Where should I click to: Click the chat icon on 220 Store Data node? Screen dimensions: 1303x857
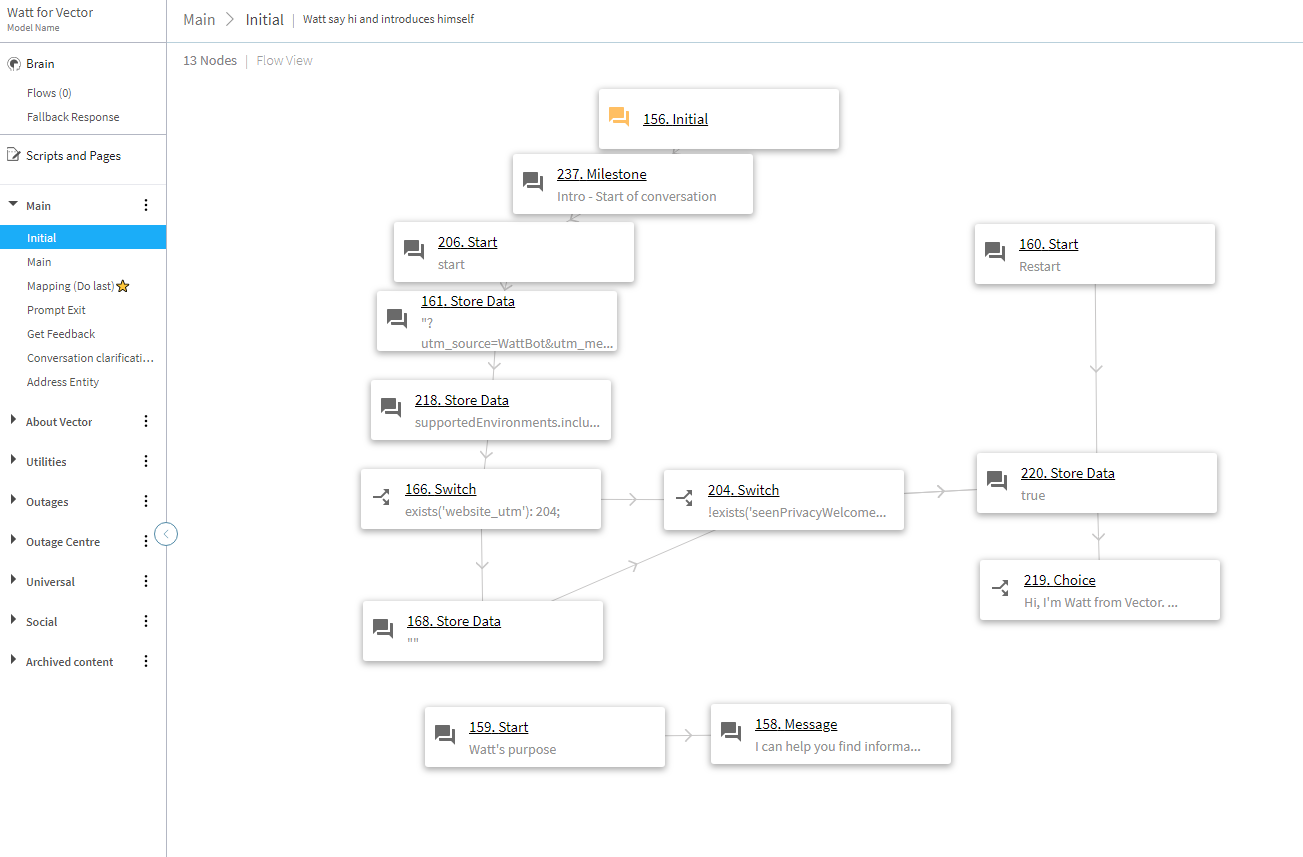pos(997,481)
